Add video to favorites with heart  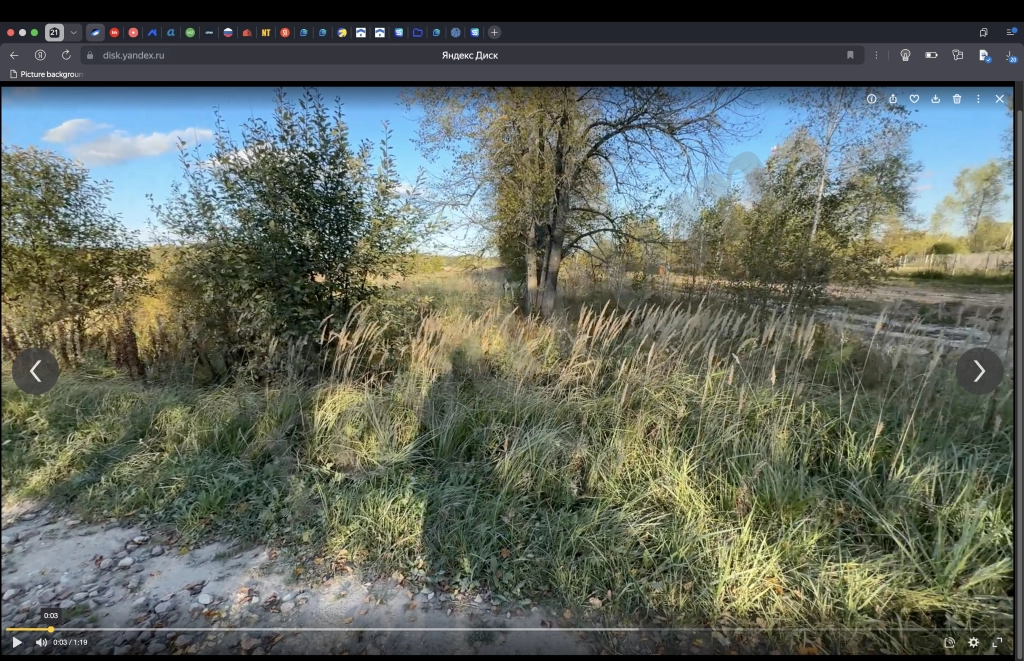pos(914,99)
